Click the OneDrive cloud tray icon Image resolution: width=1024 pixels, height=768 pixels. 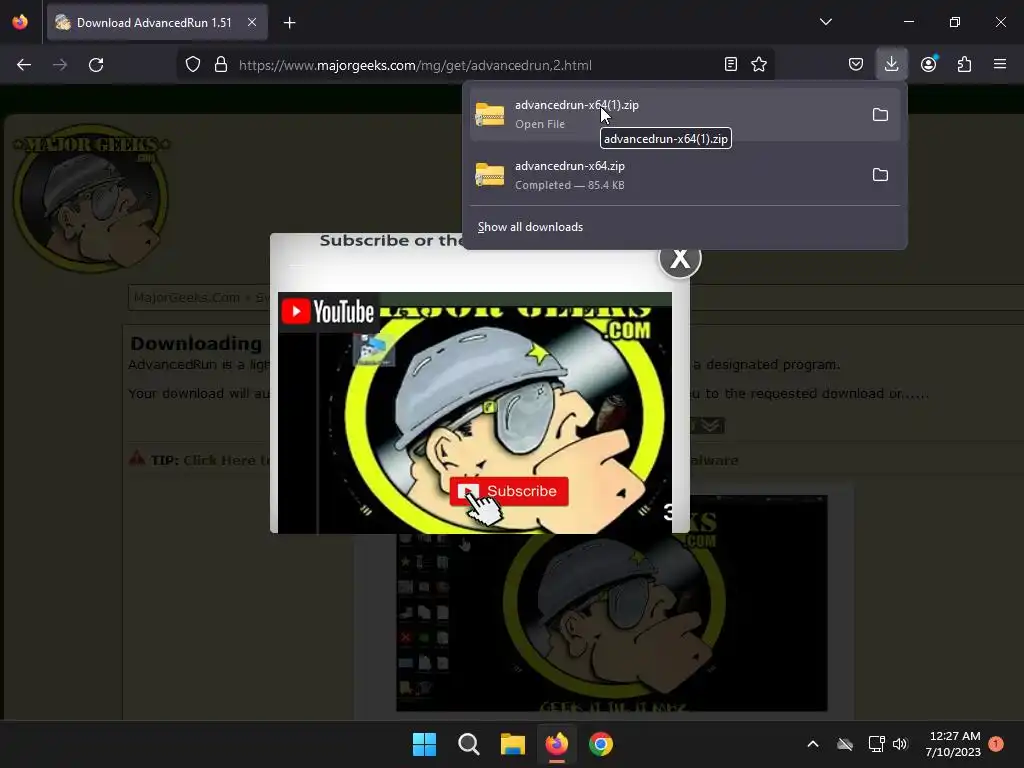pyautogui.click(x=845, y=744)
